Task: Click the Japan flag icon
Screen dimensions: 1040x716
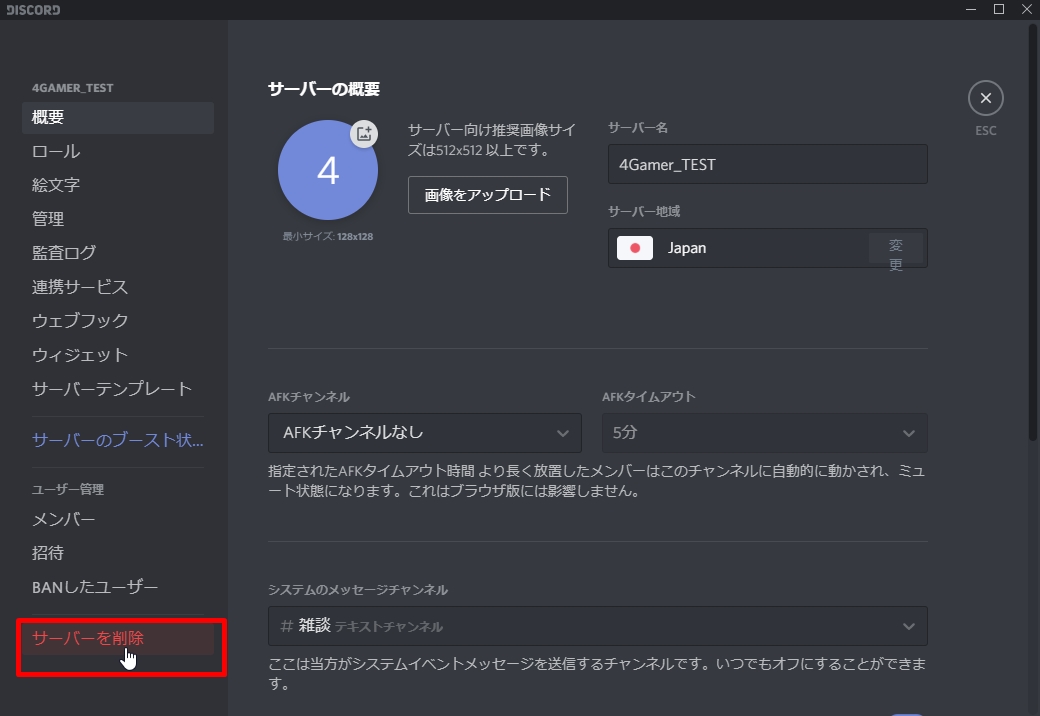Action: (634, 248)
